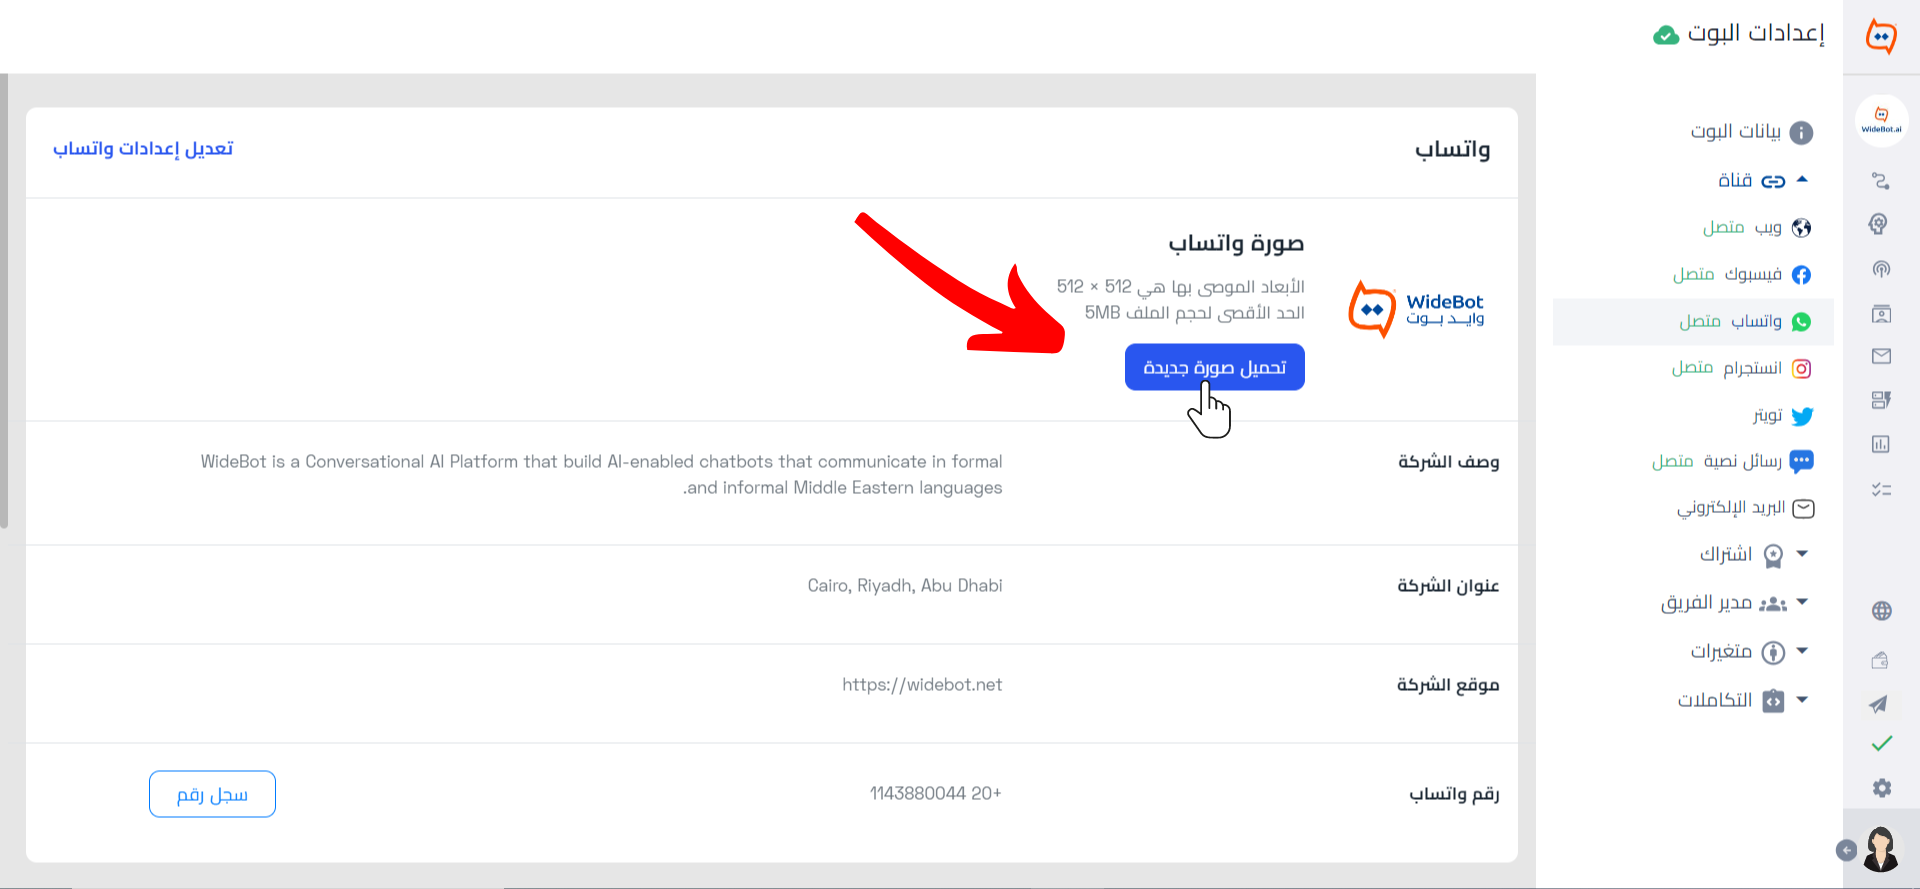1920x889 pixels.
Task: Collapse the قناة channel section
Action: pyautogui.click(x=1802, y=180)
